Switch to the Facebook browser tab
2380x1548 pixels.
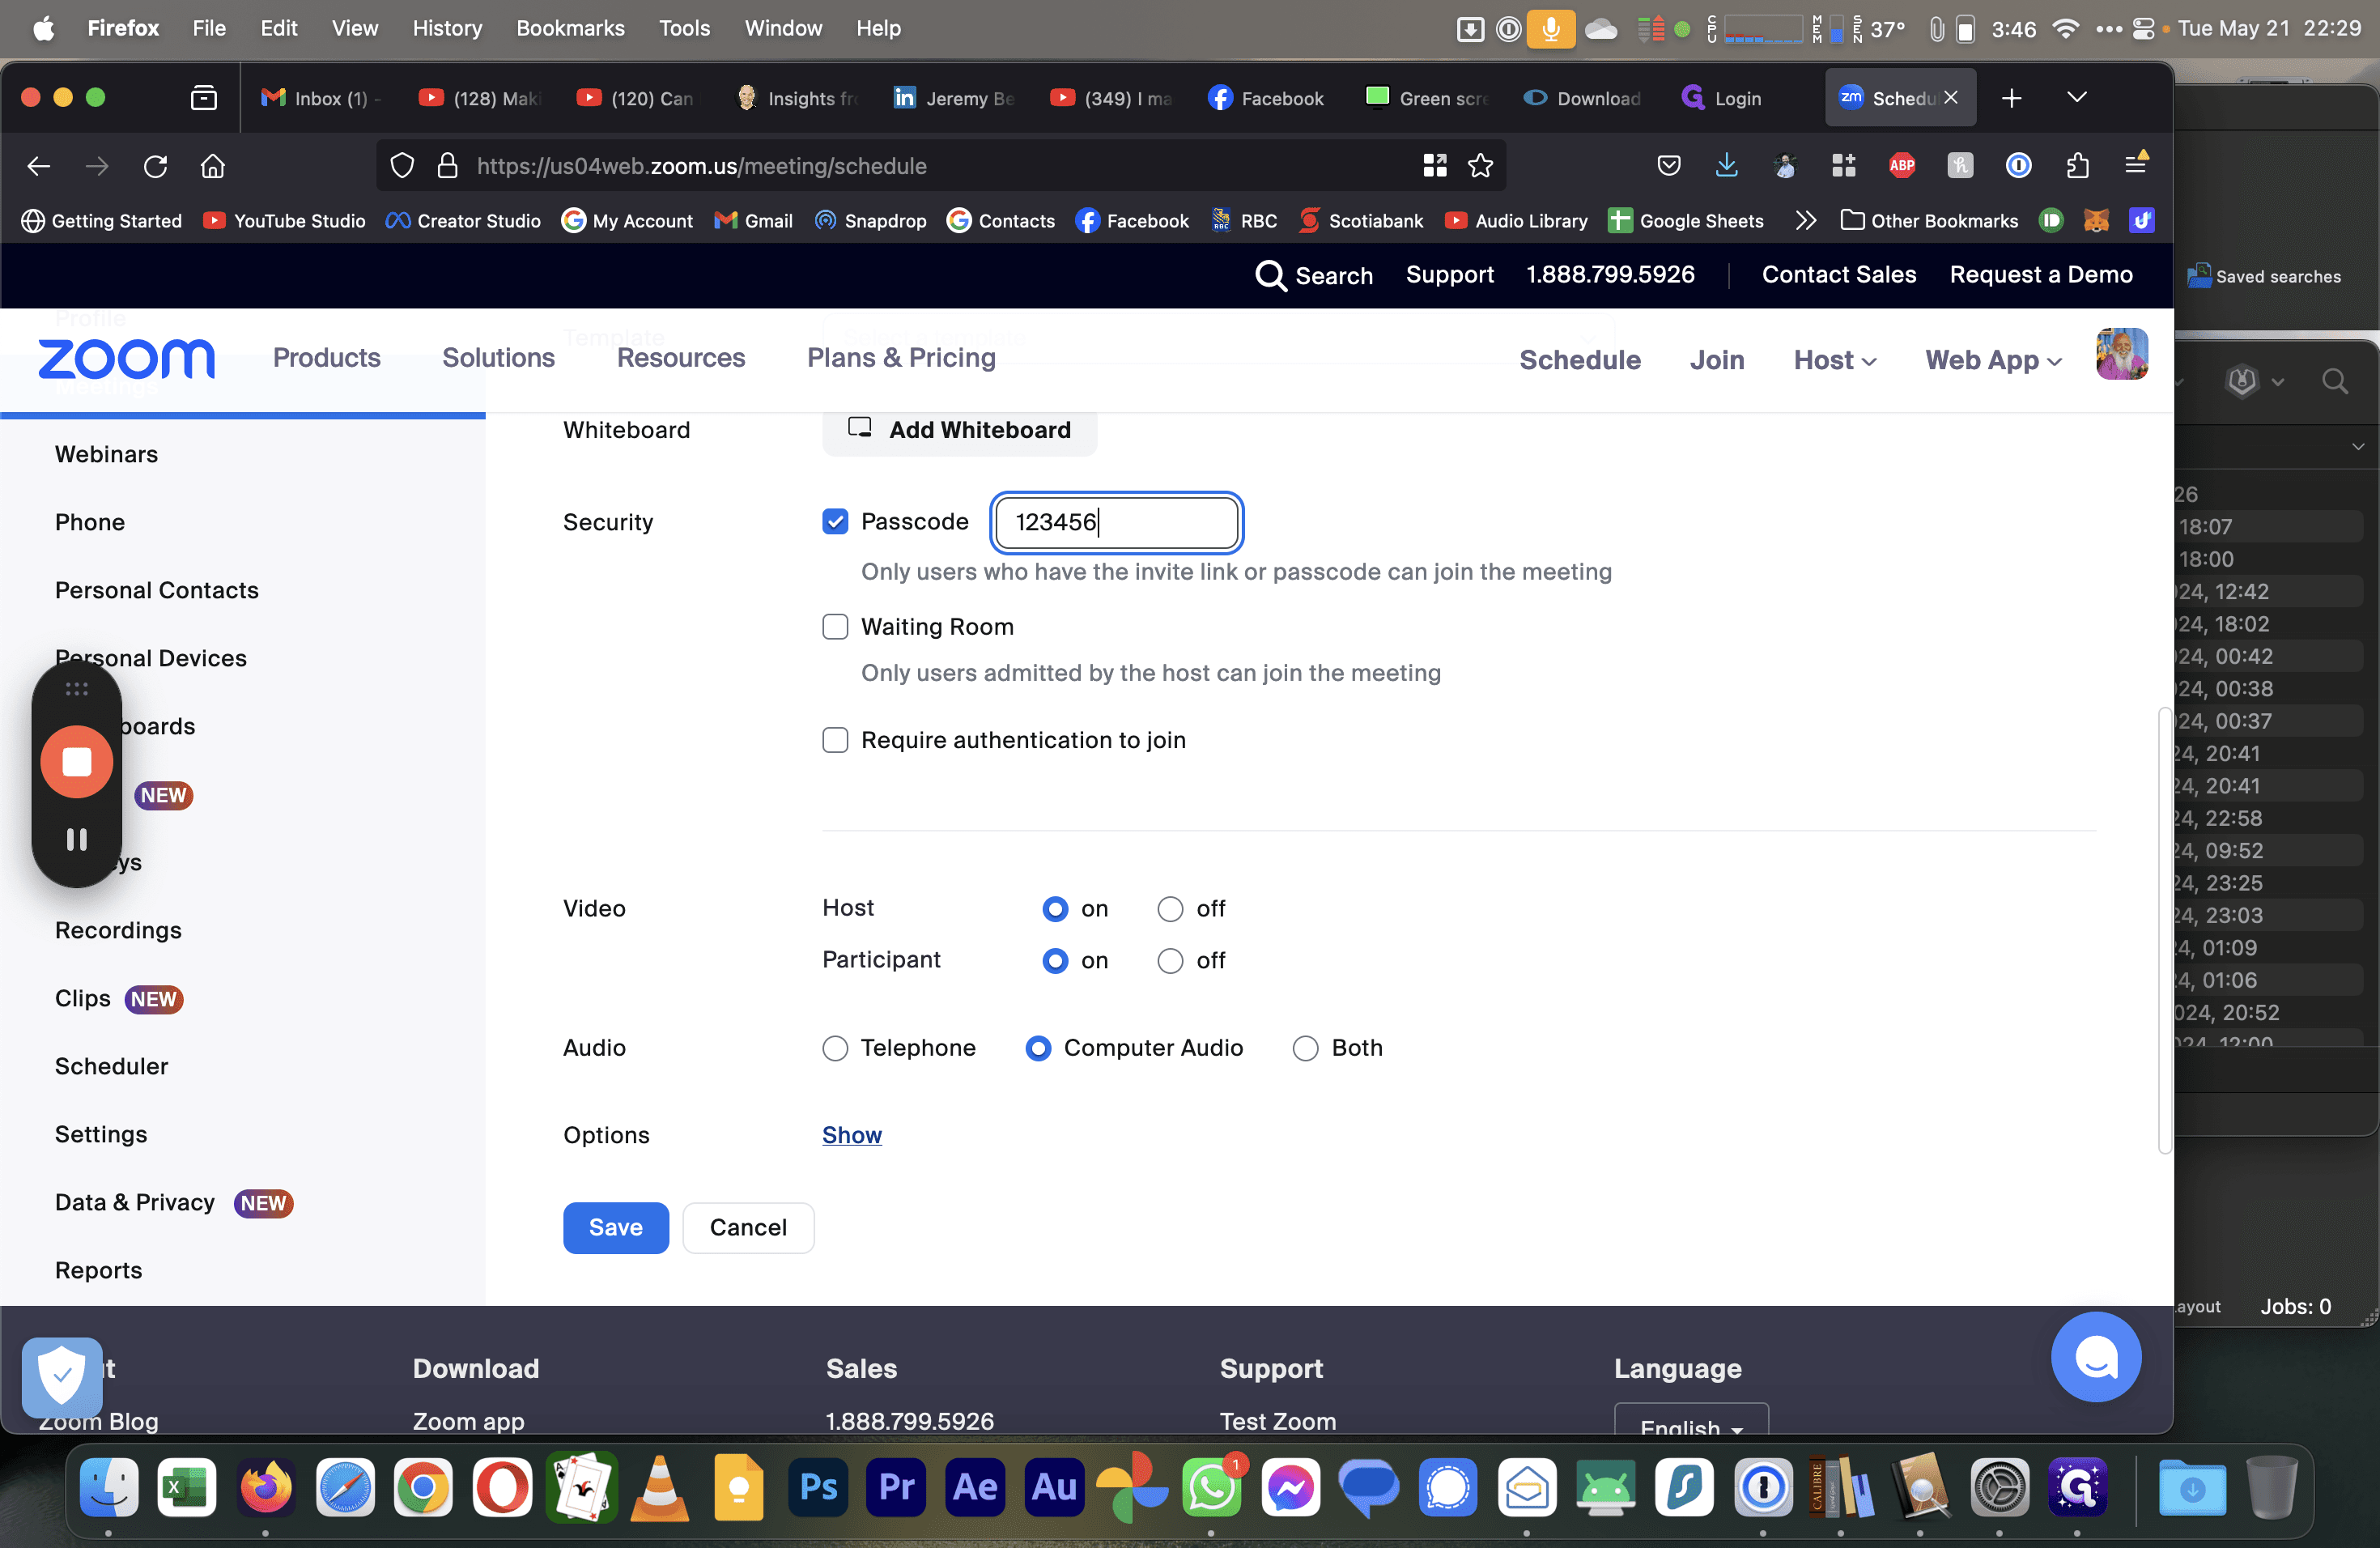1267,97
